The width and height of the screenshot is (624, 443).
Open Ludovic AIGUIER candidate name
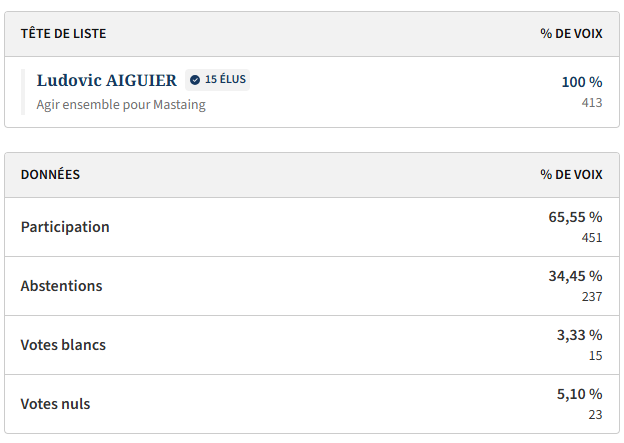pyautogui.click(x=107, y=80)
